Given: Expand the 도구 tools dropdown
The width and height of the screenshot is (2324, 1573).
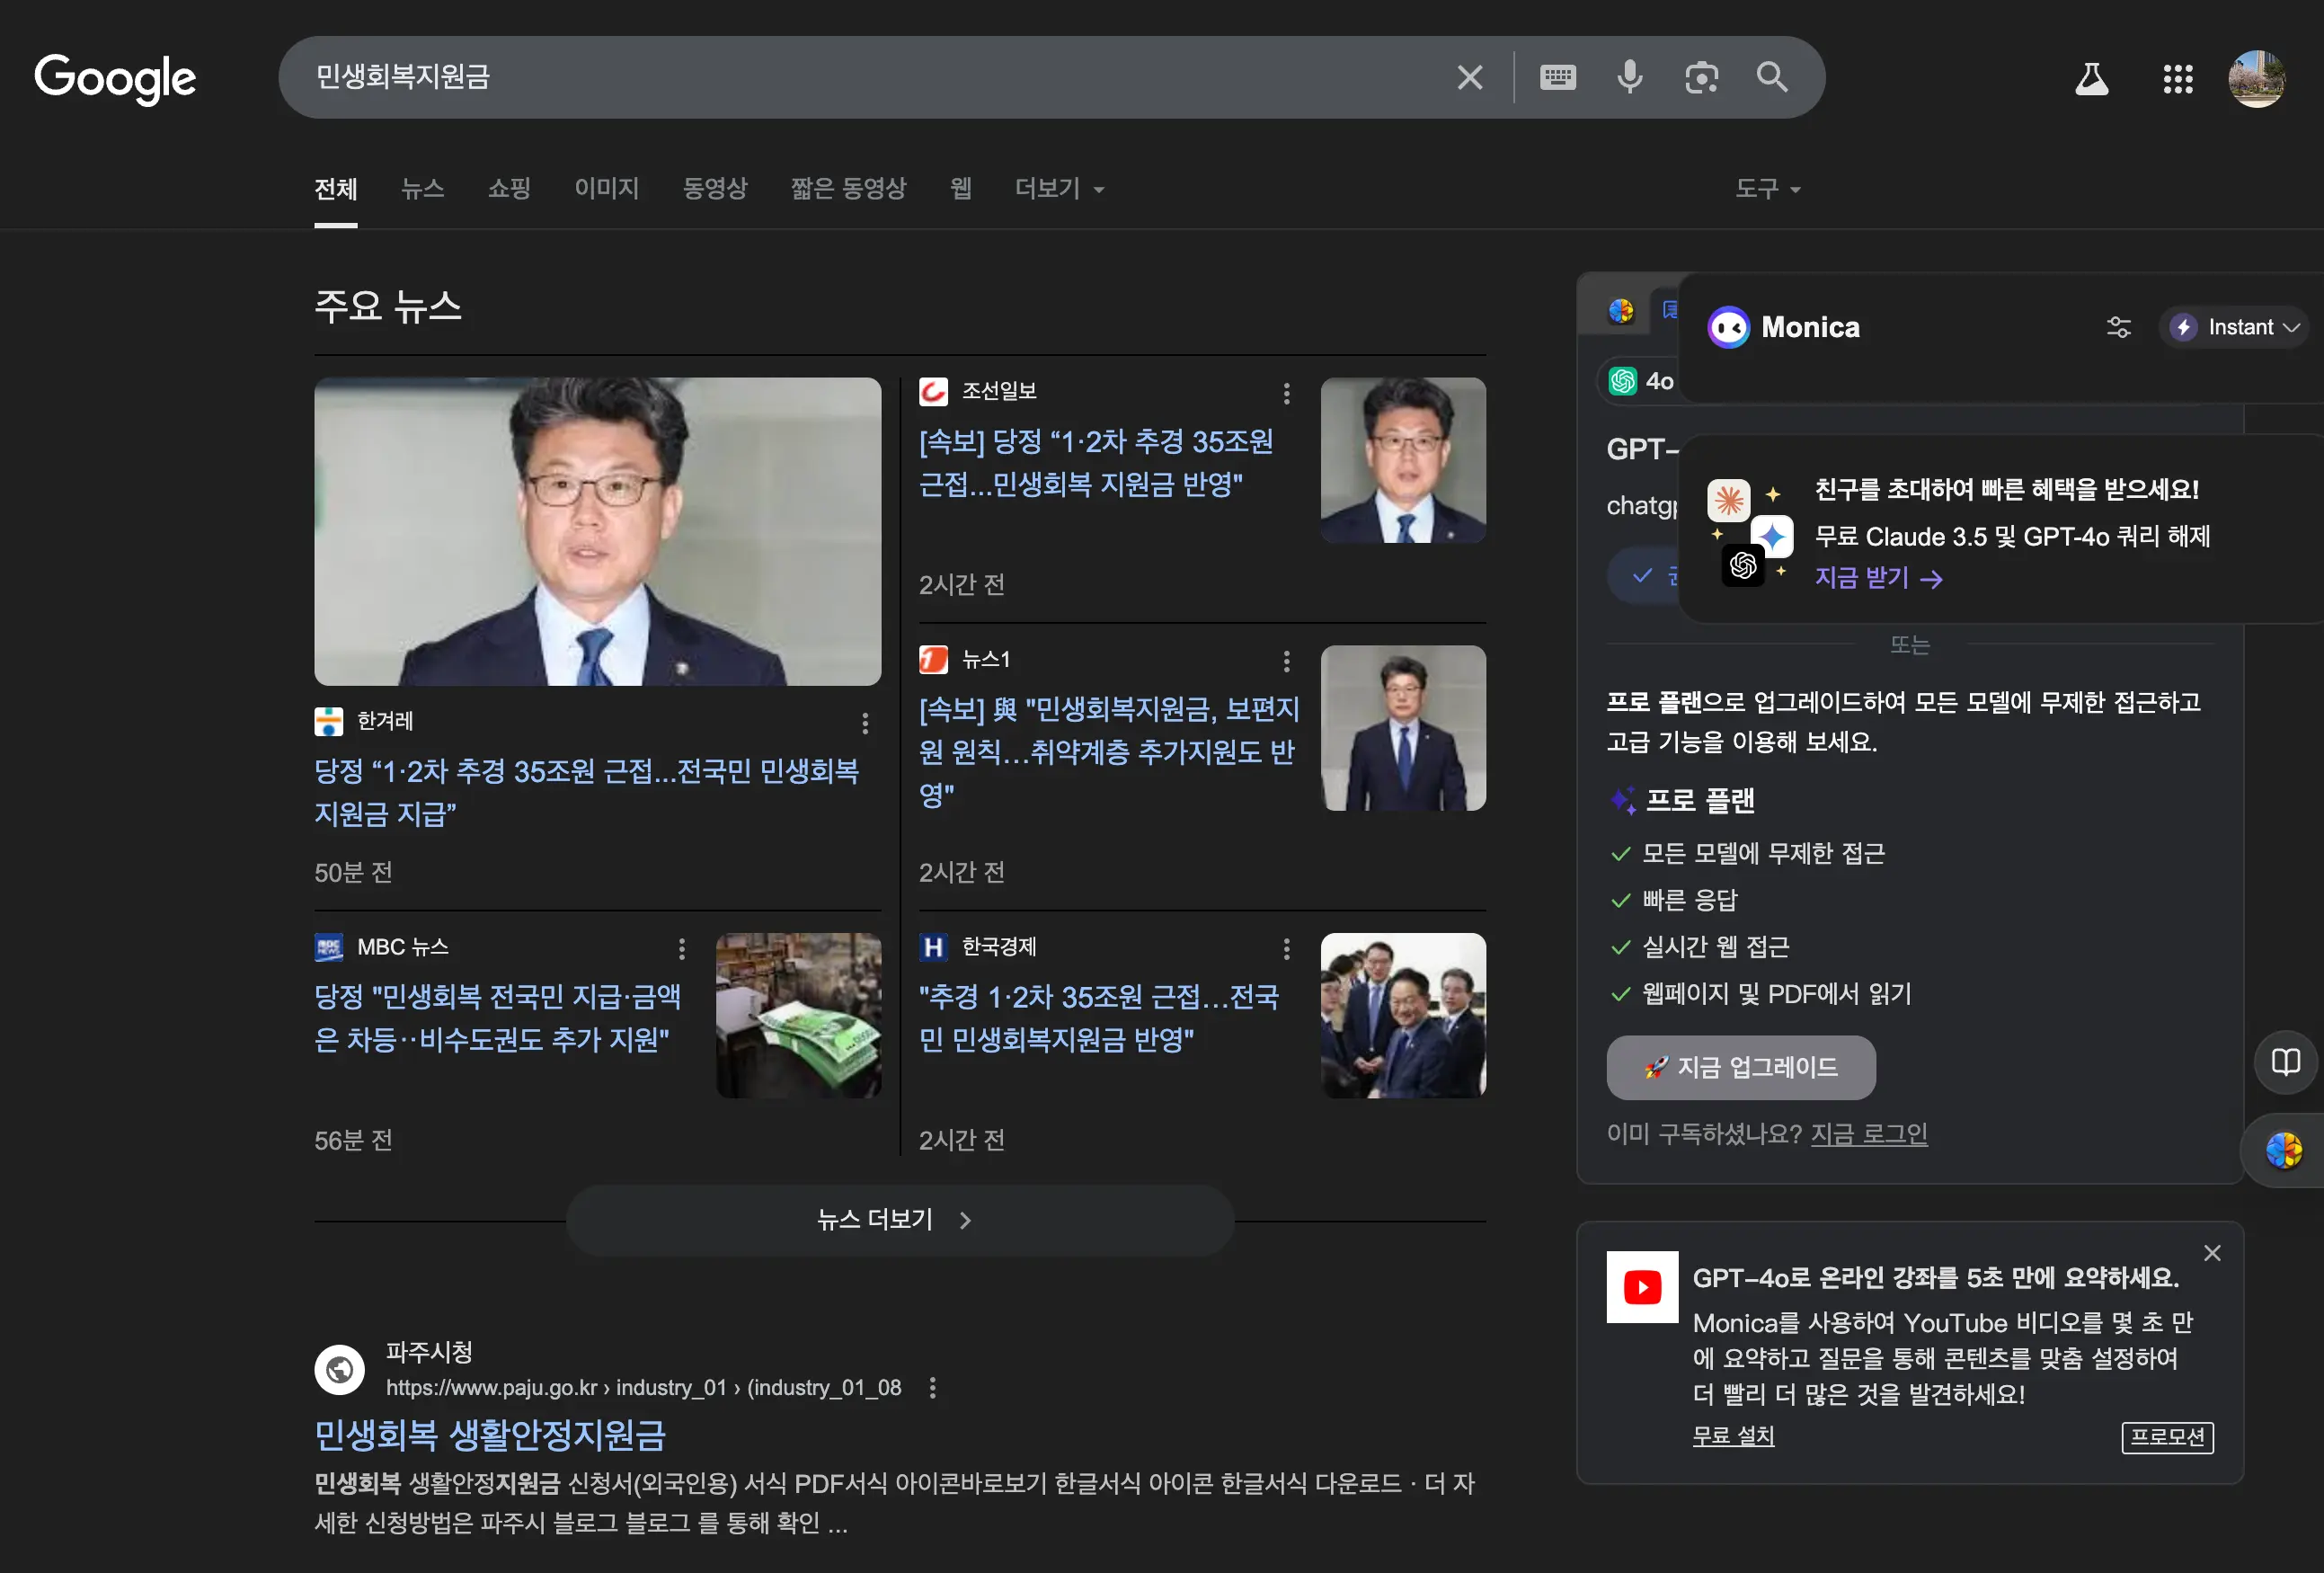Looking at the screenshot, I should tap(1767, 188).
